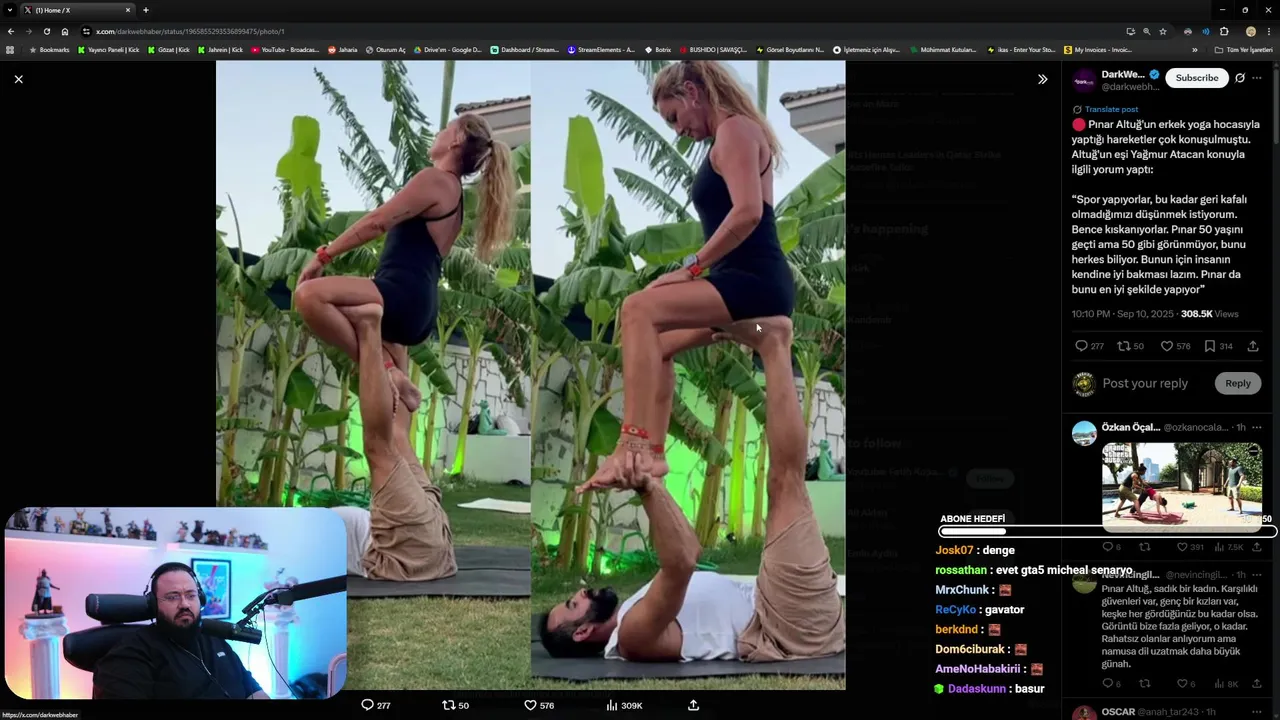1280x720 pixels.
Task: Click the webcam overlay of the streamer
Action: point(175,603)
